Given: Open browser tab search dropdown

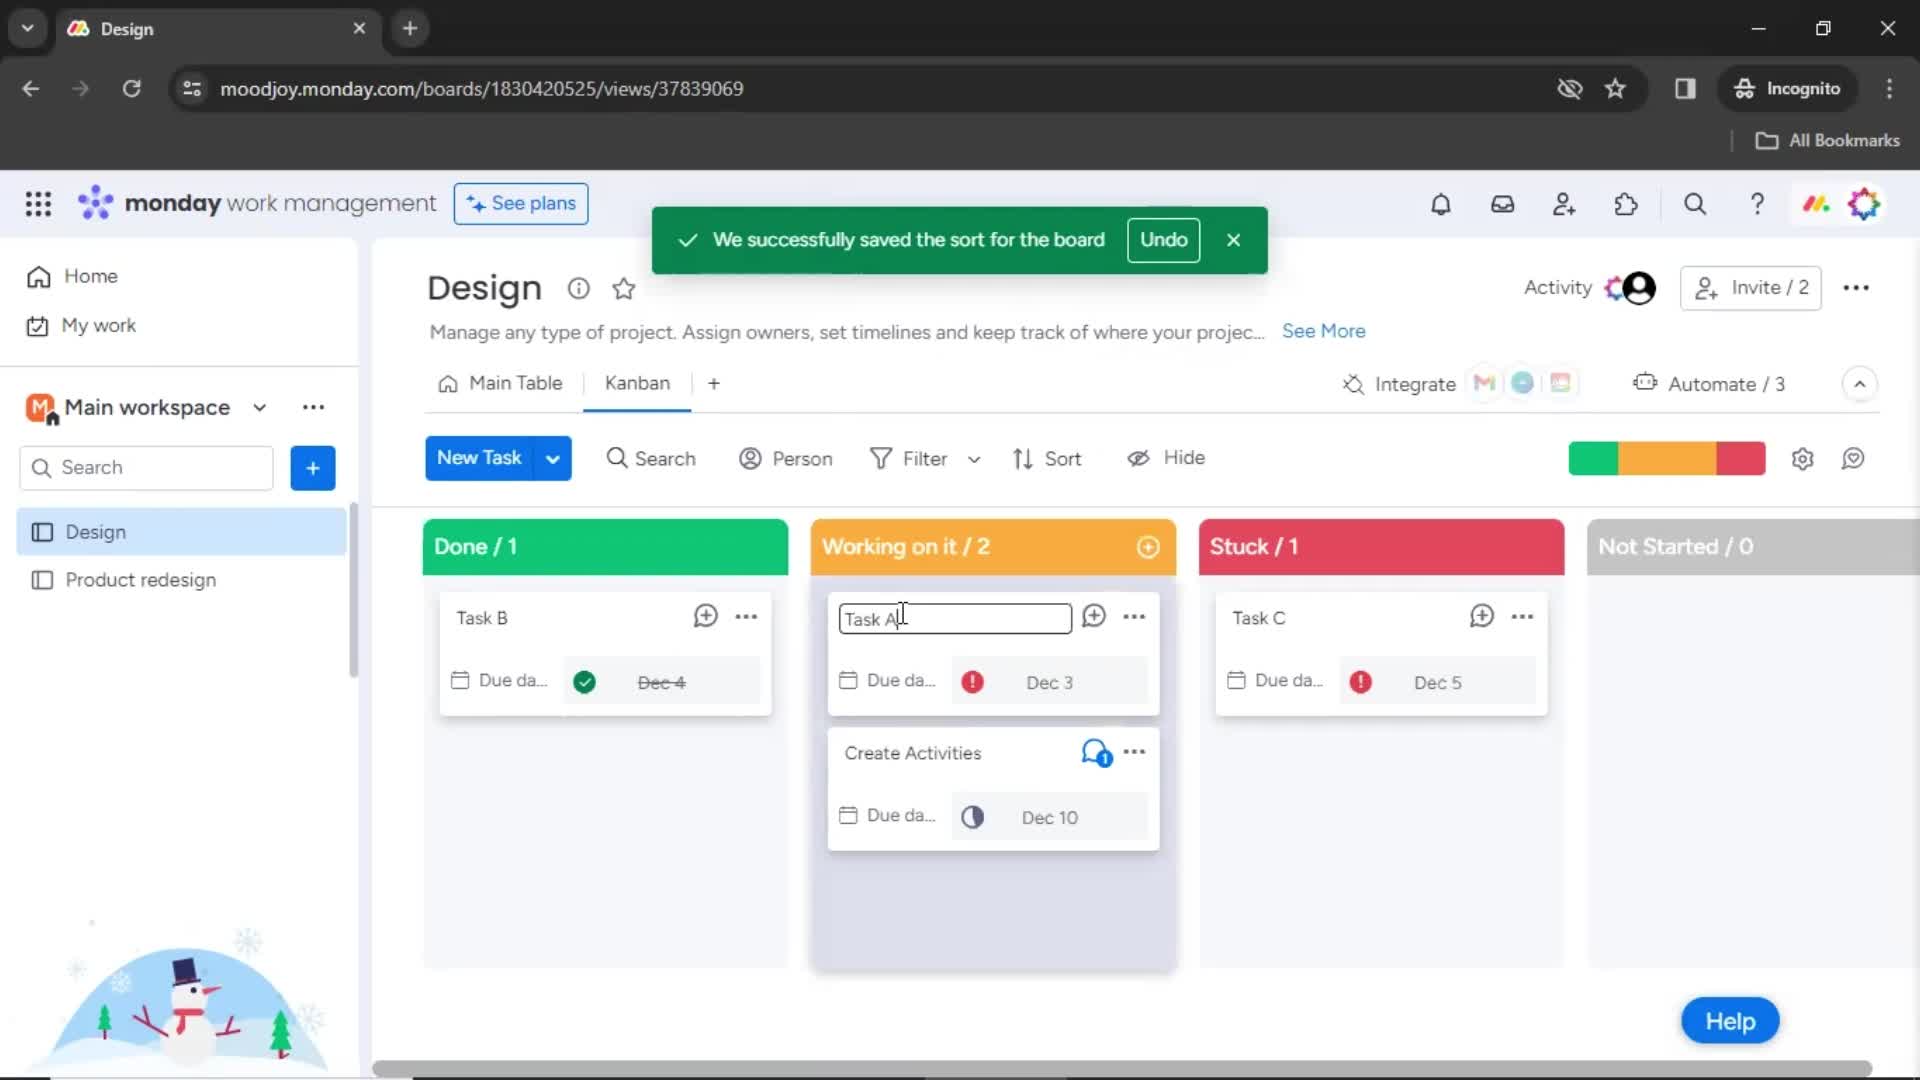Looking at the screenshot, I should click(x=28, y=28).
